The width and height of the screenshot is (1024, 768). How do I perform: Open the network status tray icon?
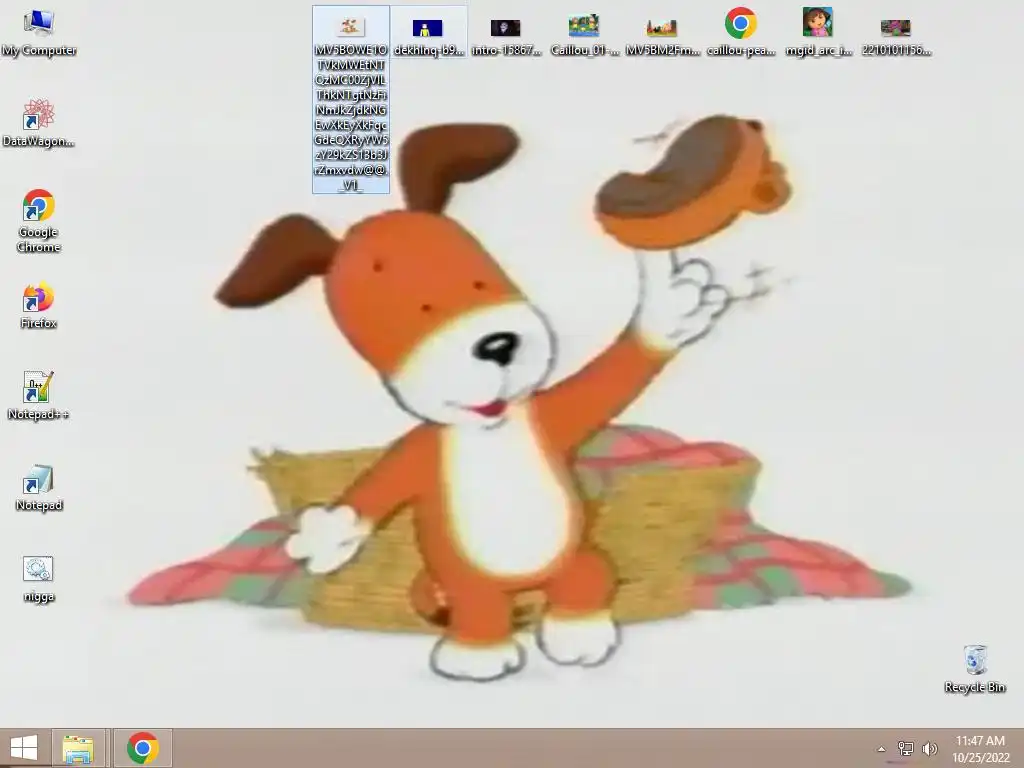click(906, 748)
